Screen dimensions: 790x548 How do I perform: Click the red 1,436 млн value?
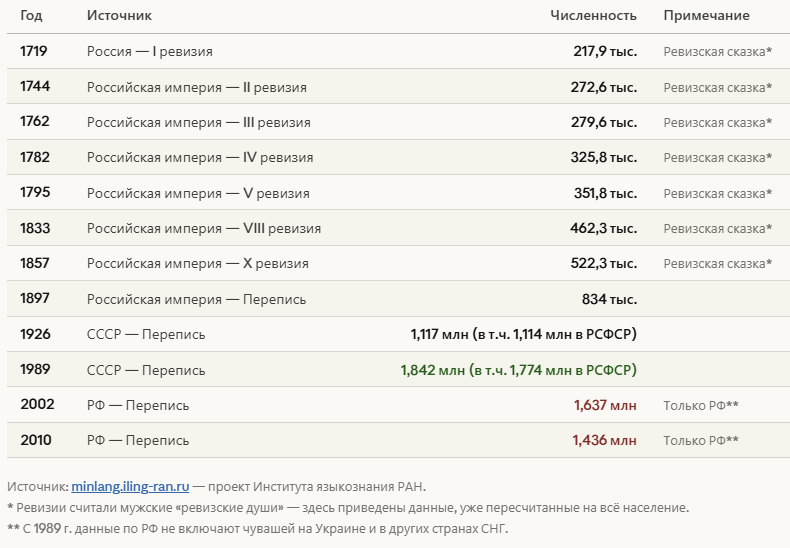(604, 440)
